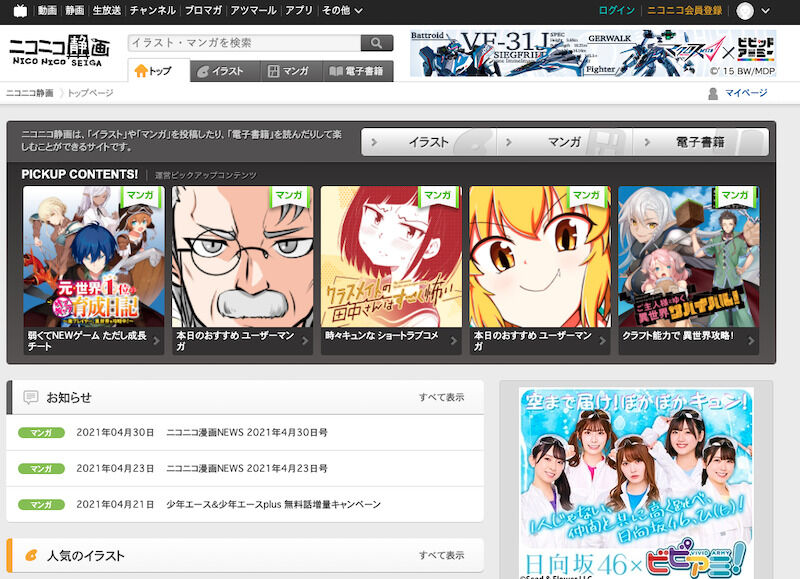Image resolution: width=800 pixels, height=579 pixels.
Task: Open the 日向坂46 × ビビアミ advertisement
Action: (636, 483)
